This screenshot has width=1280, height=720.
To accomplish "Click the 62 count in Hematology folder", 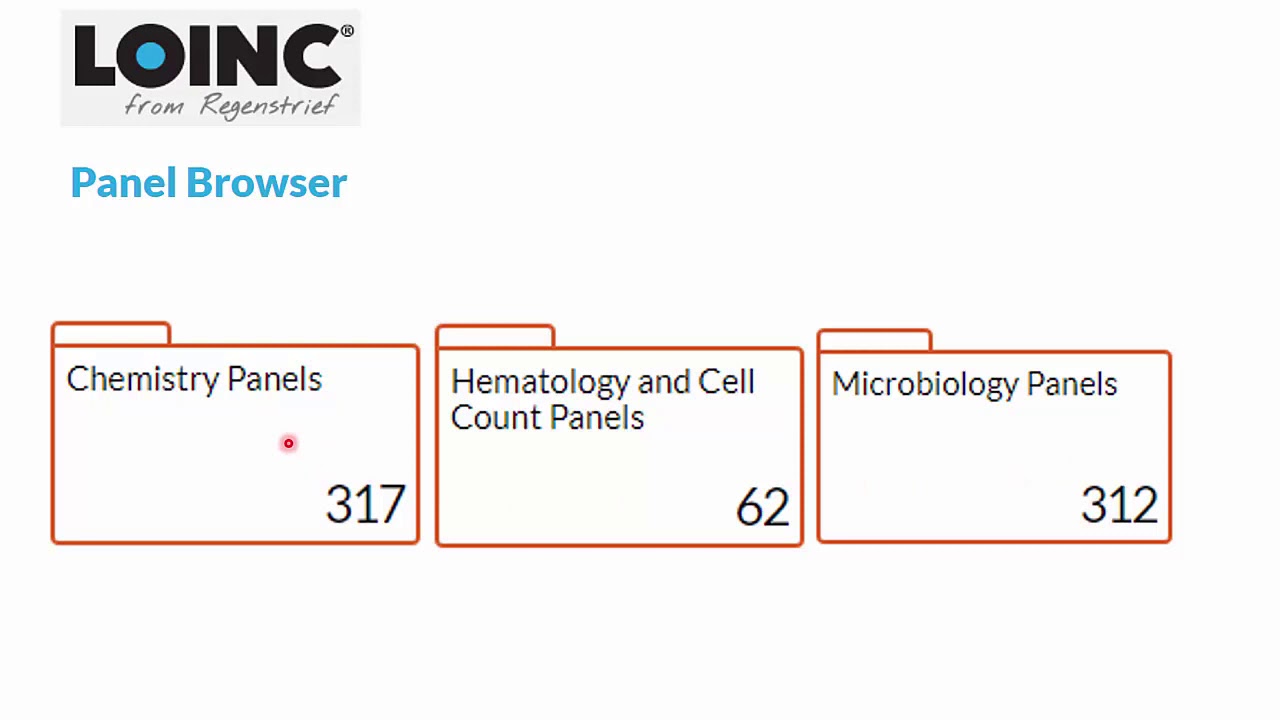I will coord(762,507).
